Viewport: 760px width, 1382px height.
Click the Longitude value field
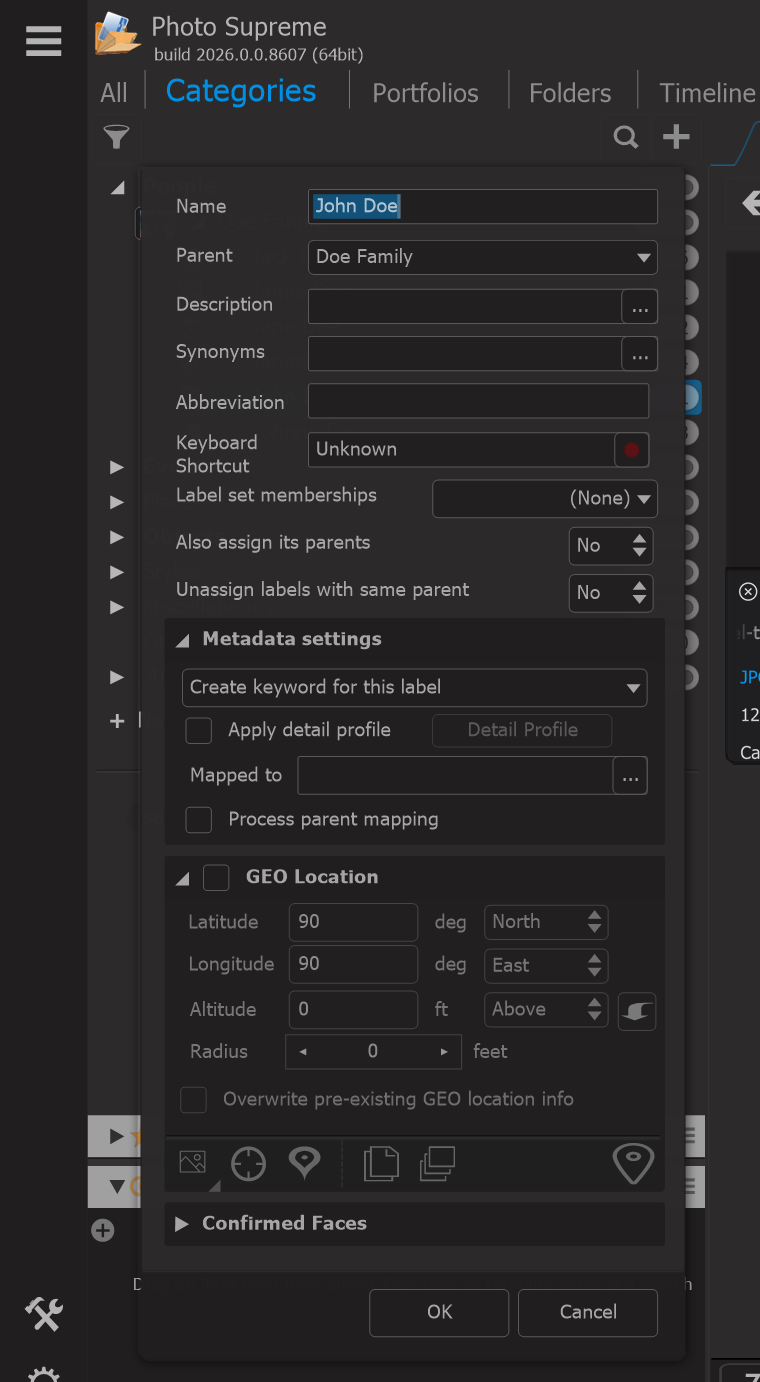coord(353,965)
